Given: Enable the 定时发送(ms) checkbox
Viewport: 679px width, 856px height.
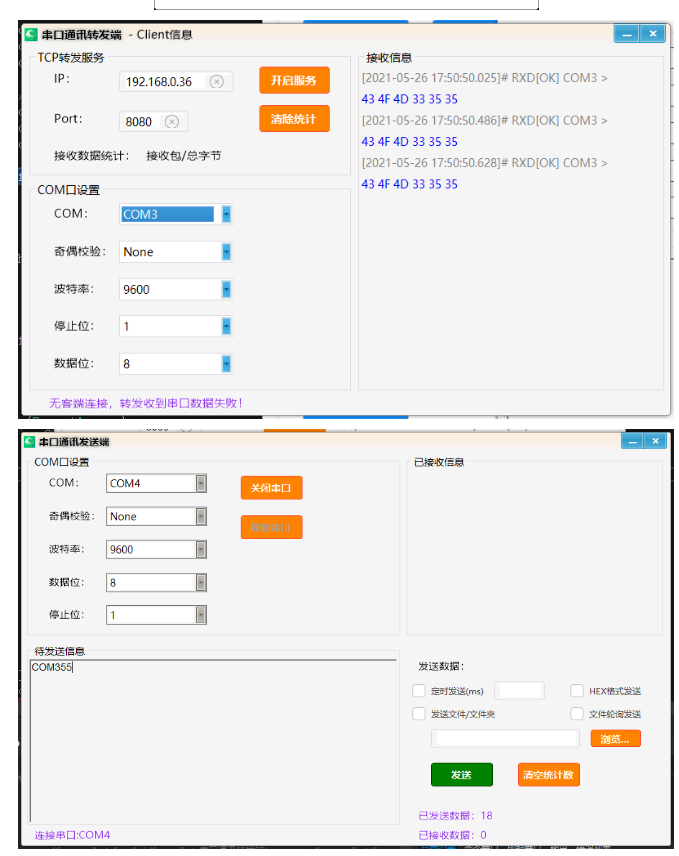Looking at the screenshot, I should tap(419, 691).
